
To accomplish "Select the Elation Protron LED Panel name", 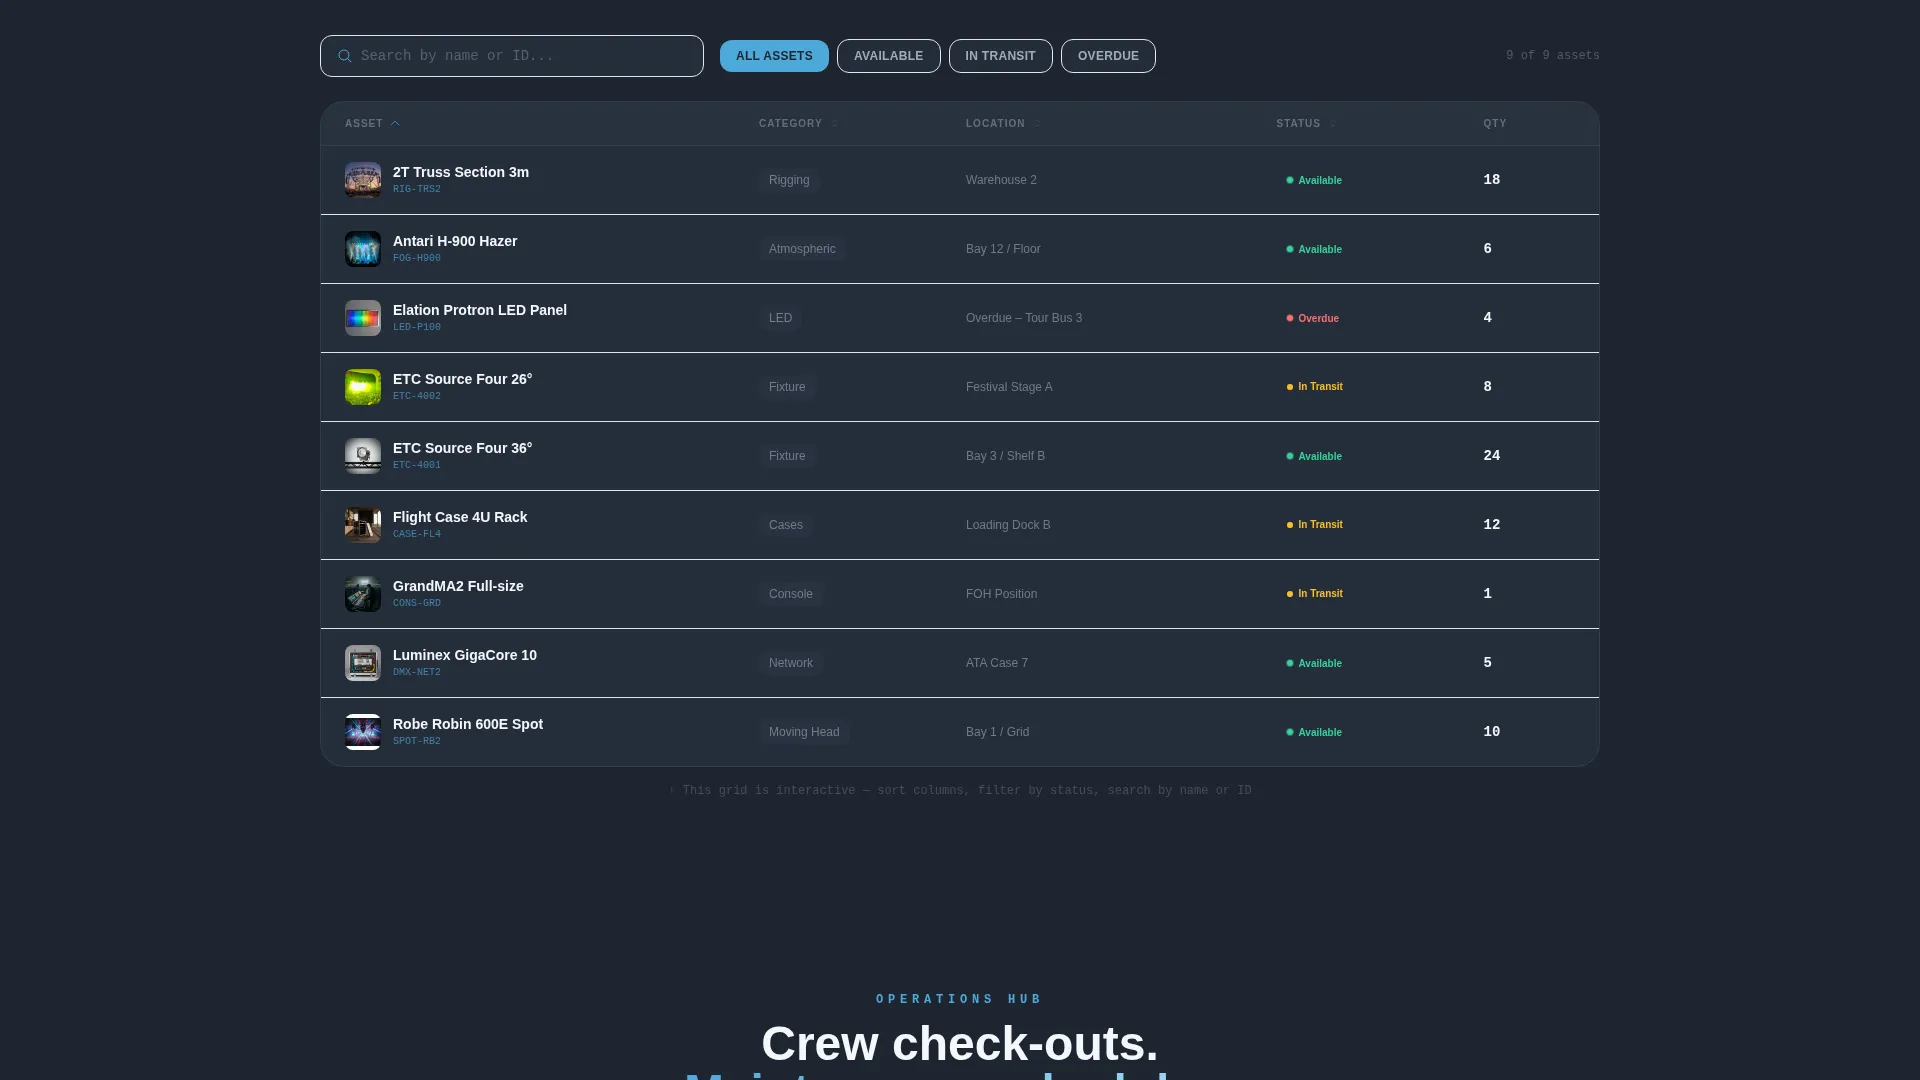I will 480,310.
